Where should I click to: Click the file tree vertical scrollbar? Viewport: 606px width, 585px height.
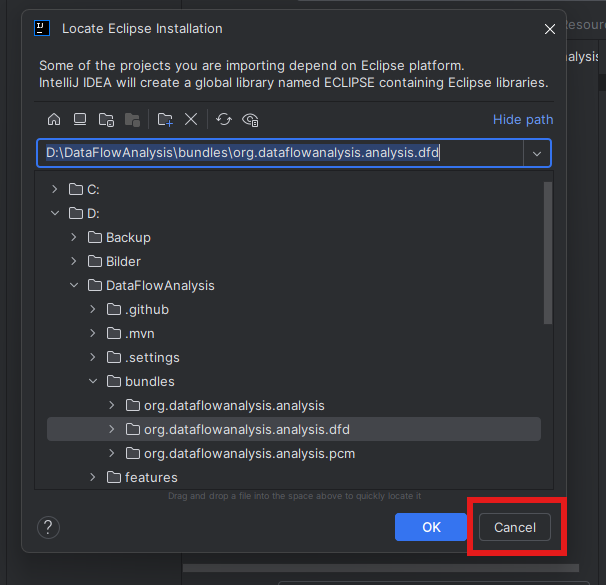pos(548,253)
